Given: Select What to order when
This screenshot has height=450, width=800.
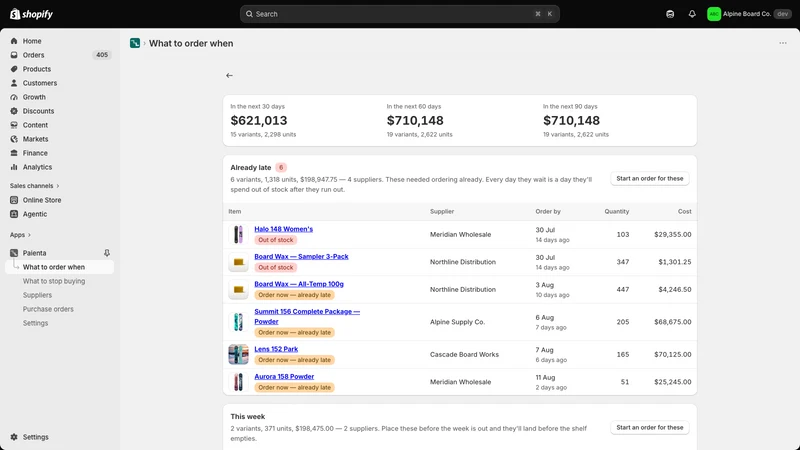Looking at the screenshot, I should pyautogui.click(x=59, y=267).
